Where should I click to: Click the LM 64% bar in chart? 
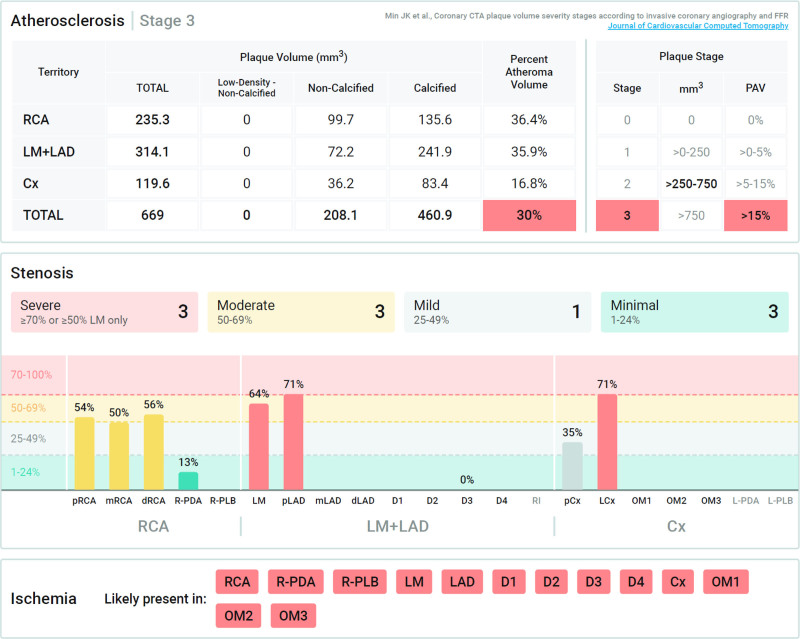tap(259, 446)
